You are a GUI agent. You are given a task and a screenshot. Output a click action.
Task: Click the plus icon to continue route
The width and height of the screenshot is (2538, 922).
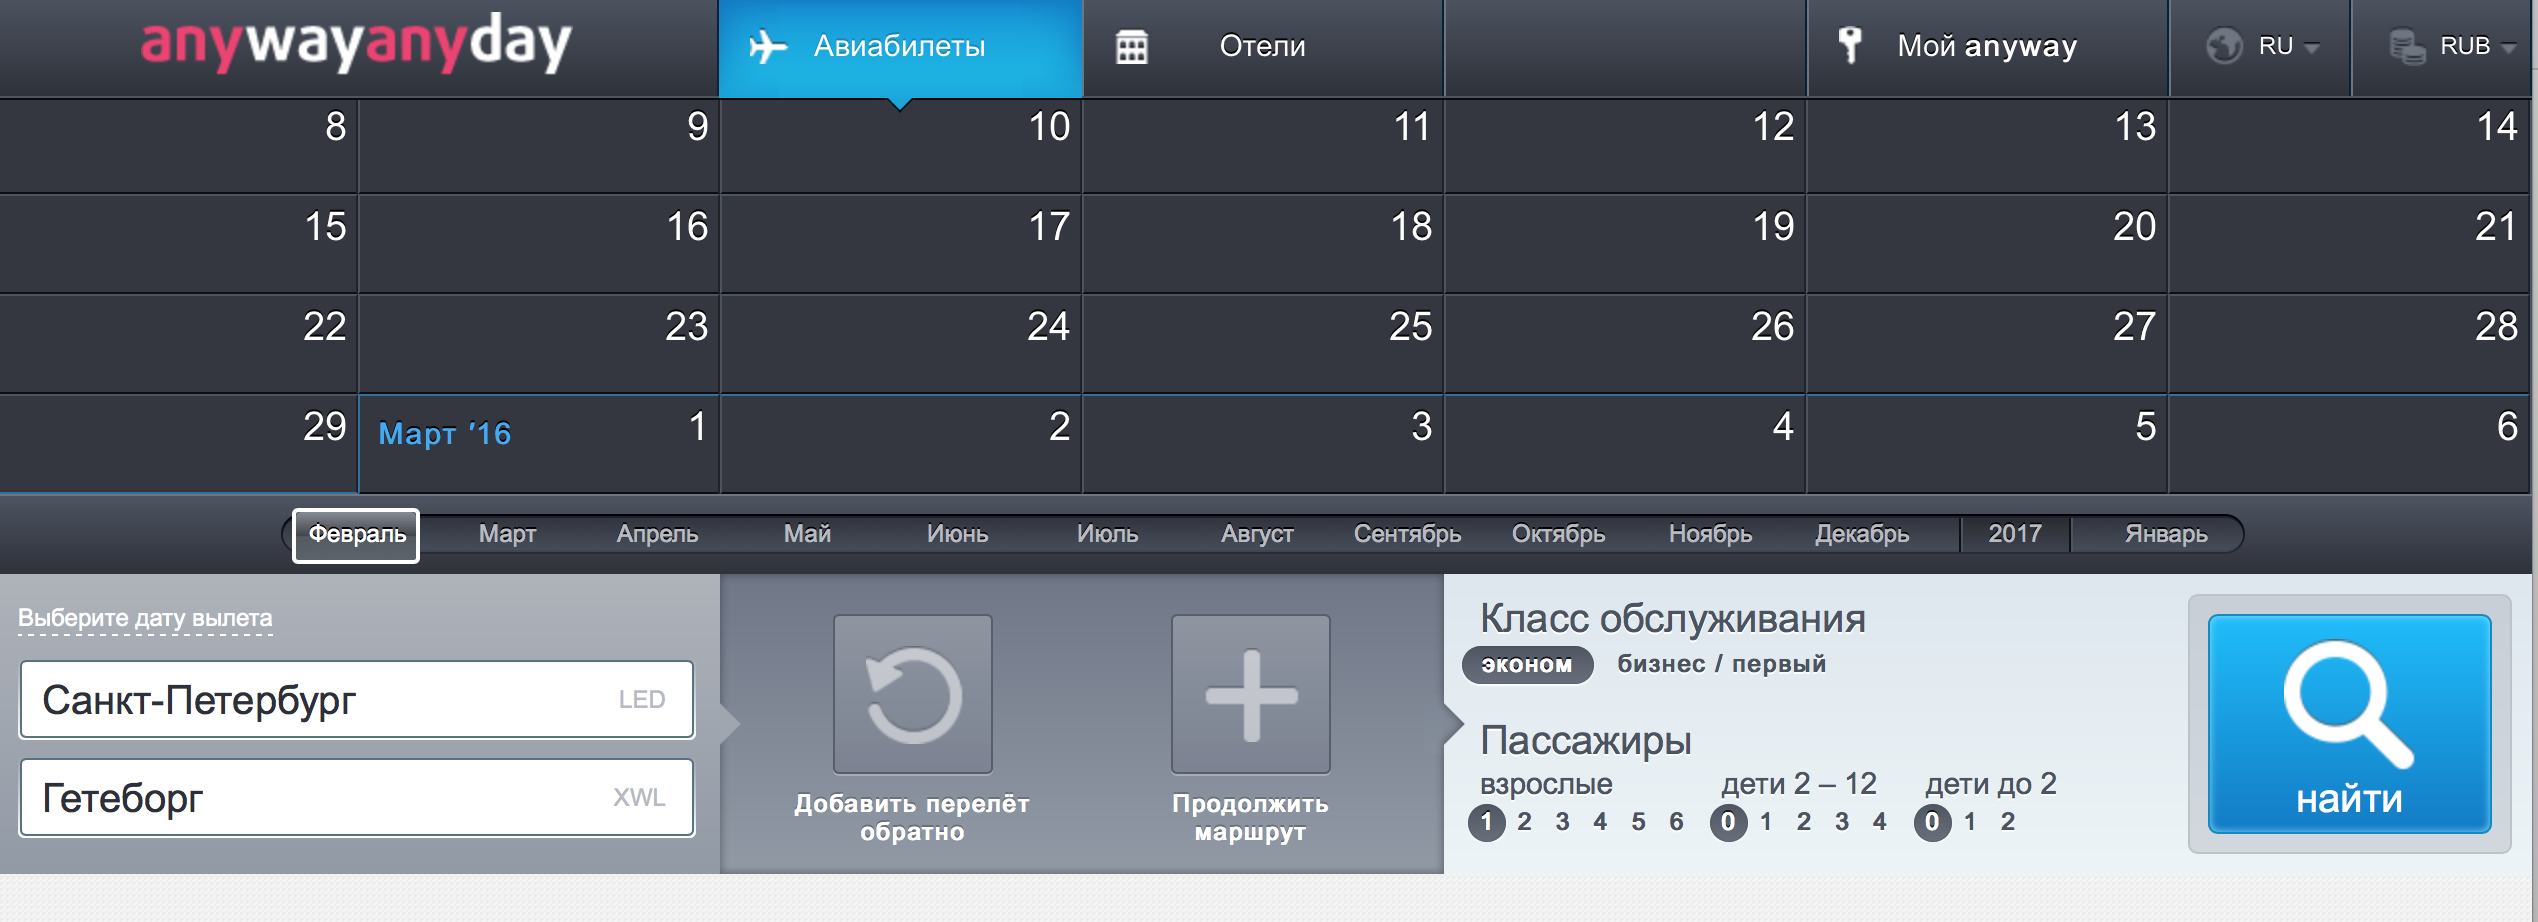click(x=1251, y=694)
